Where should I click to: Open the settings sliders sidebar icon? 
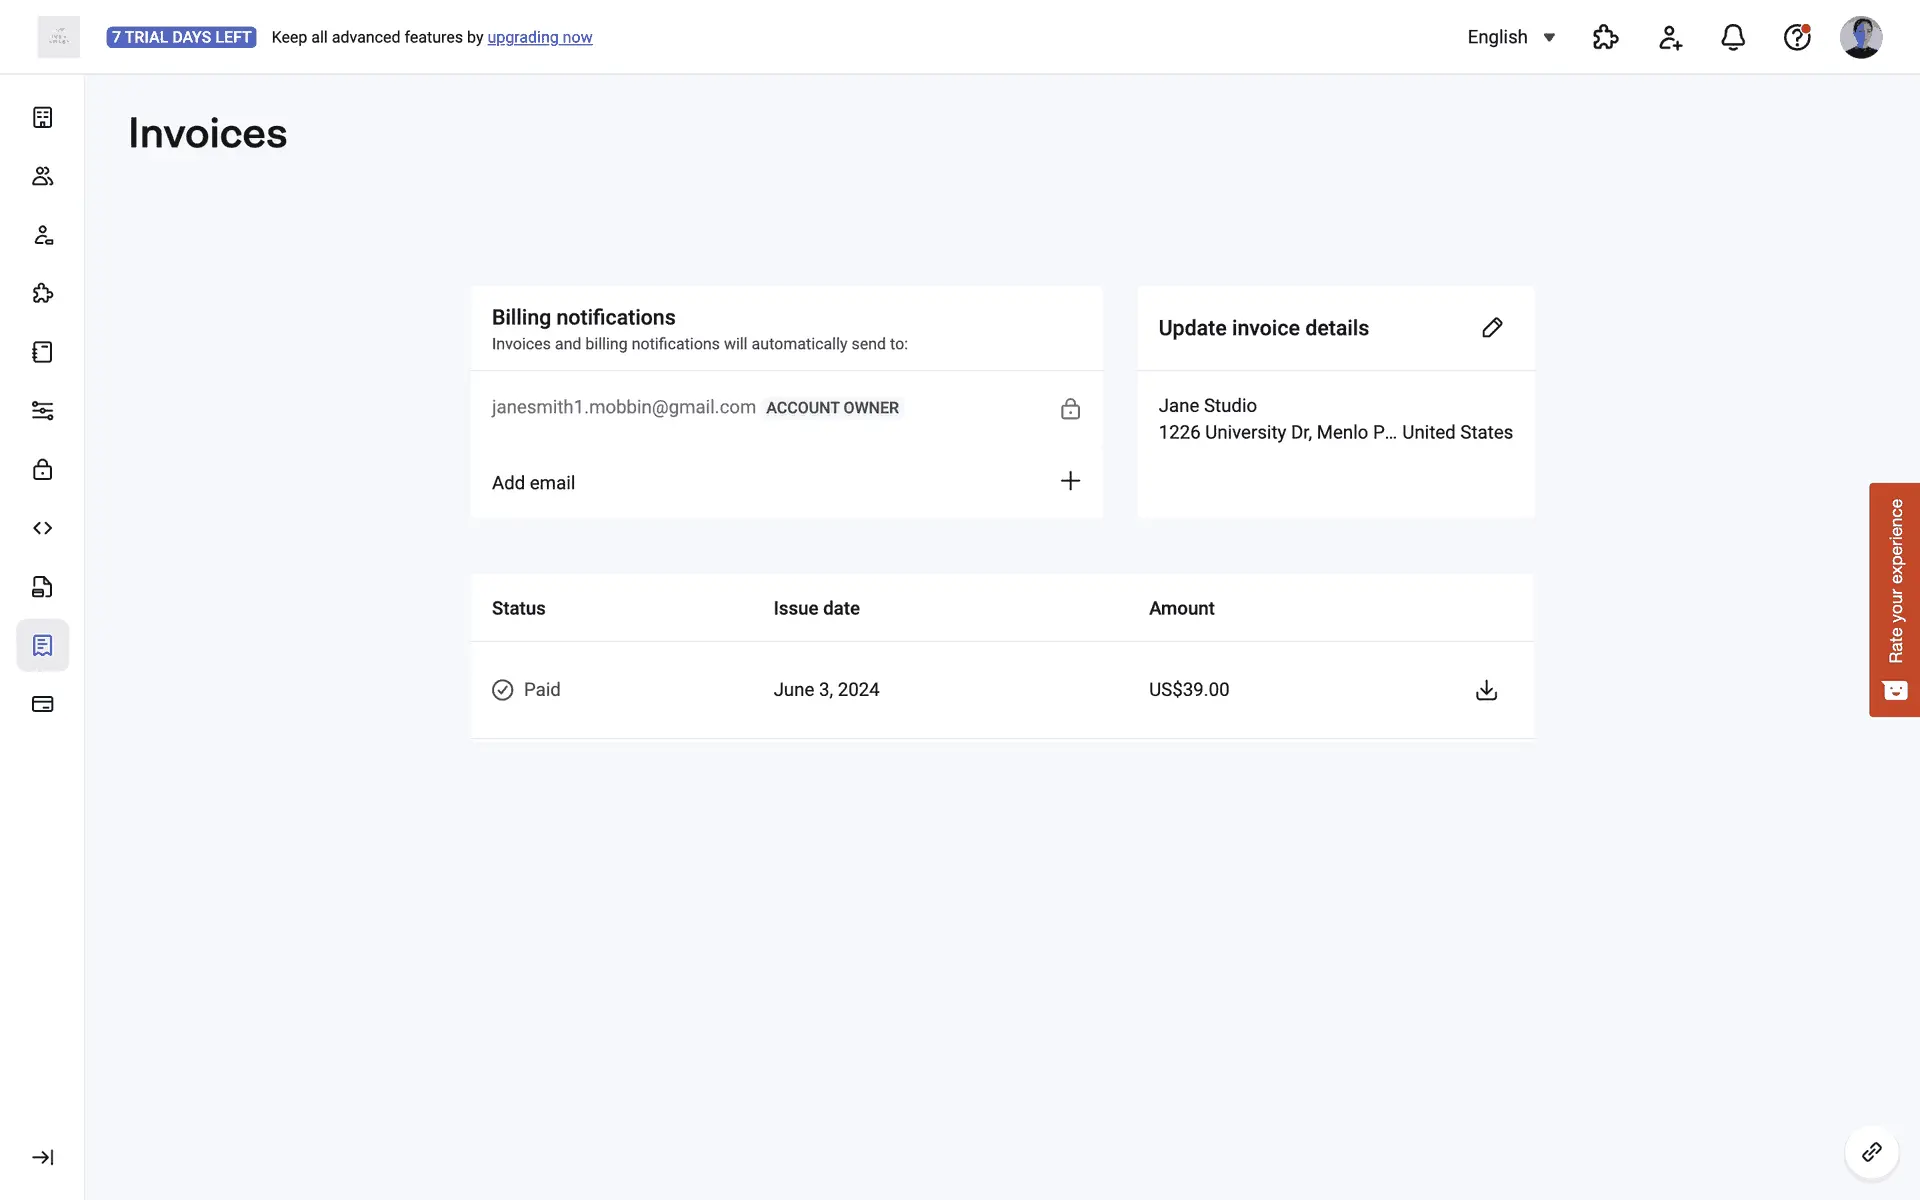coord(42,411)
